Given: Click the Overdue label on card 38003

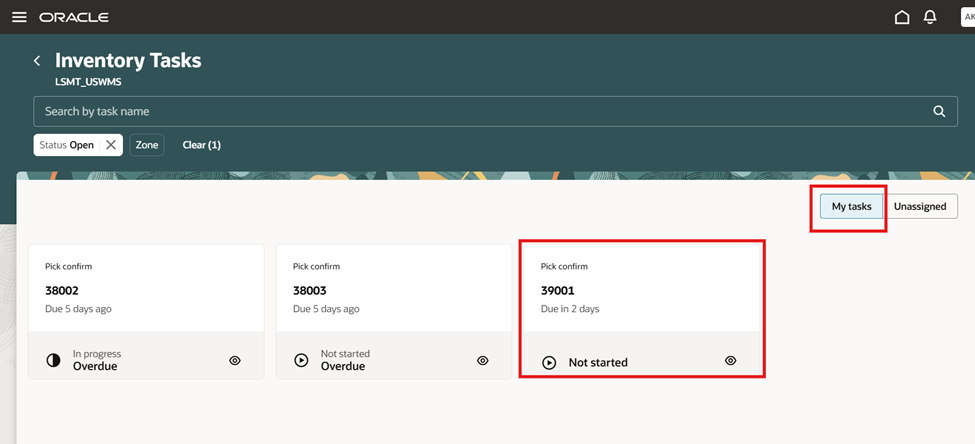Looking at the screenshot, I should tap(343, 366).
